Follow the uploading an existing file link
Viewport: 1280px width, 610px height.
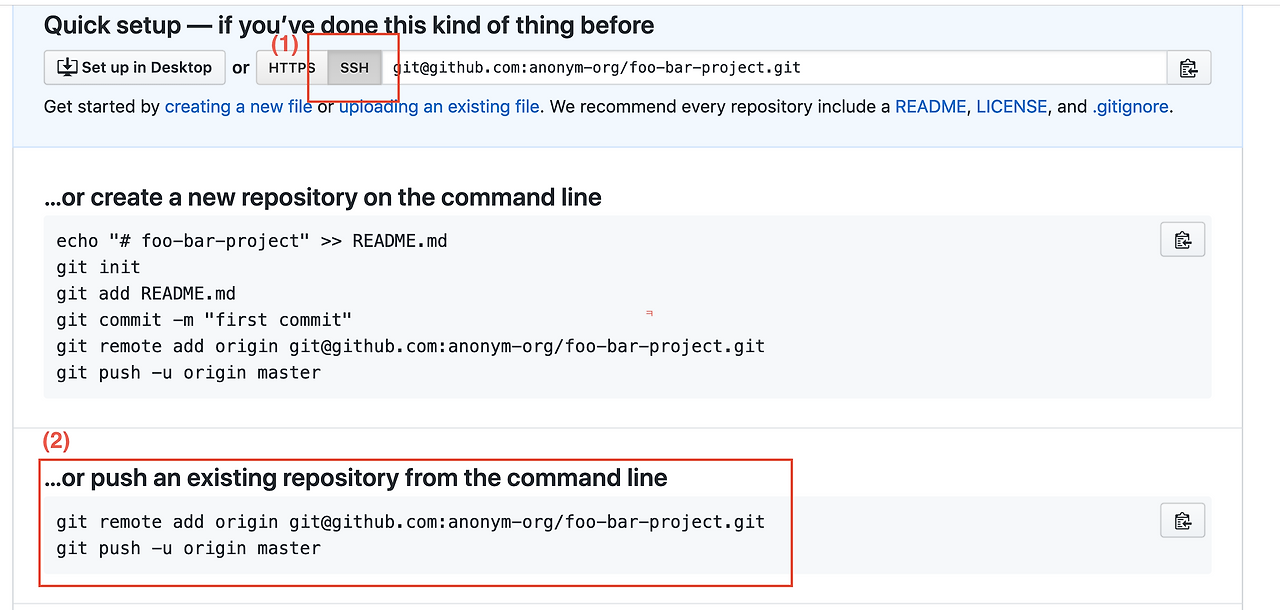(439, 106)
